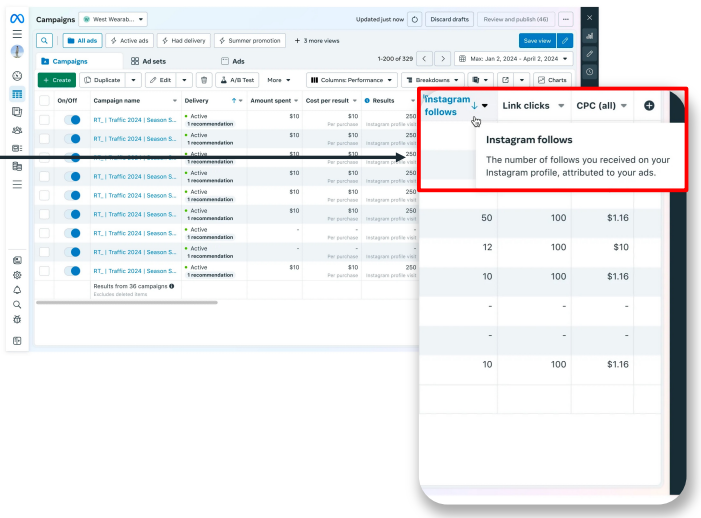Viewport: 701px width, 518px height.
Task: Click the Duplicate button
Action: click(x=102, y=80)
